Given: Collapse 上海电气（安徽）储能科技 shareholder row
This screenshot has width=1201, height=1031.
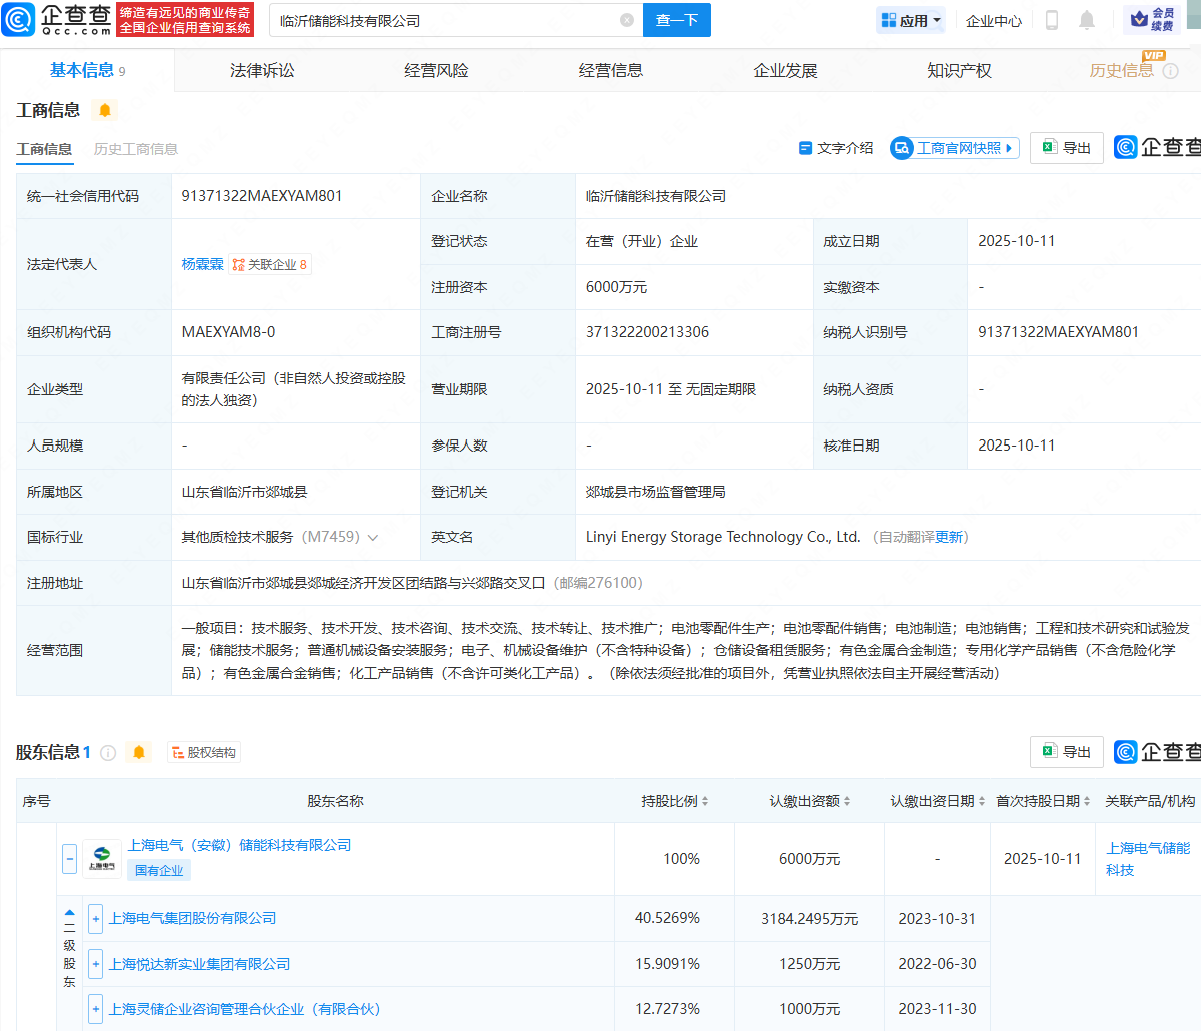Looking at the screenshot, I should tap(69, 858).
